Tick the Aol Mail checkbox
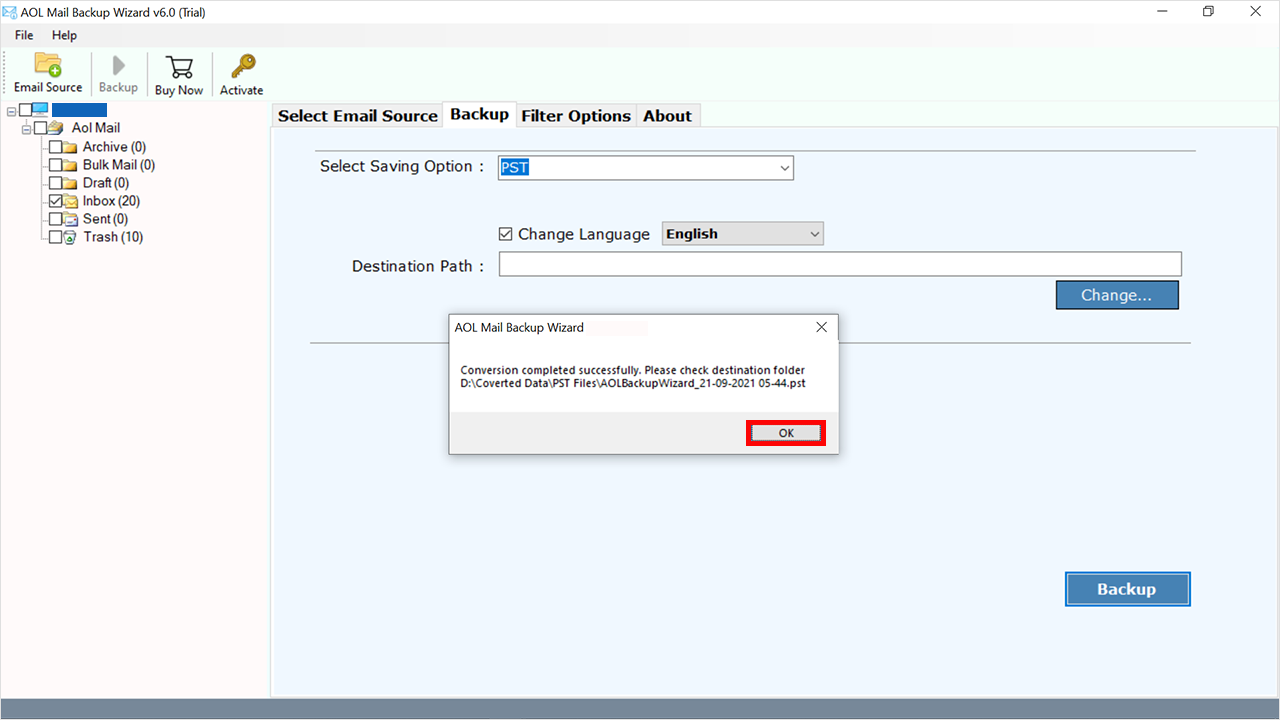Screen dimensions: 1280x720 (40, 128)
